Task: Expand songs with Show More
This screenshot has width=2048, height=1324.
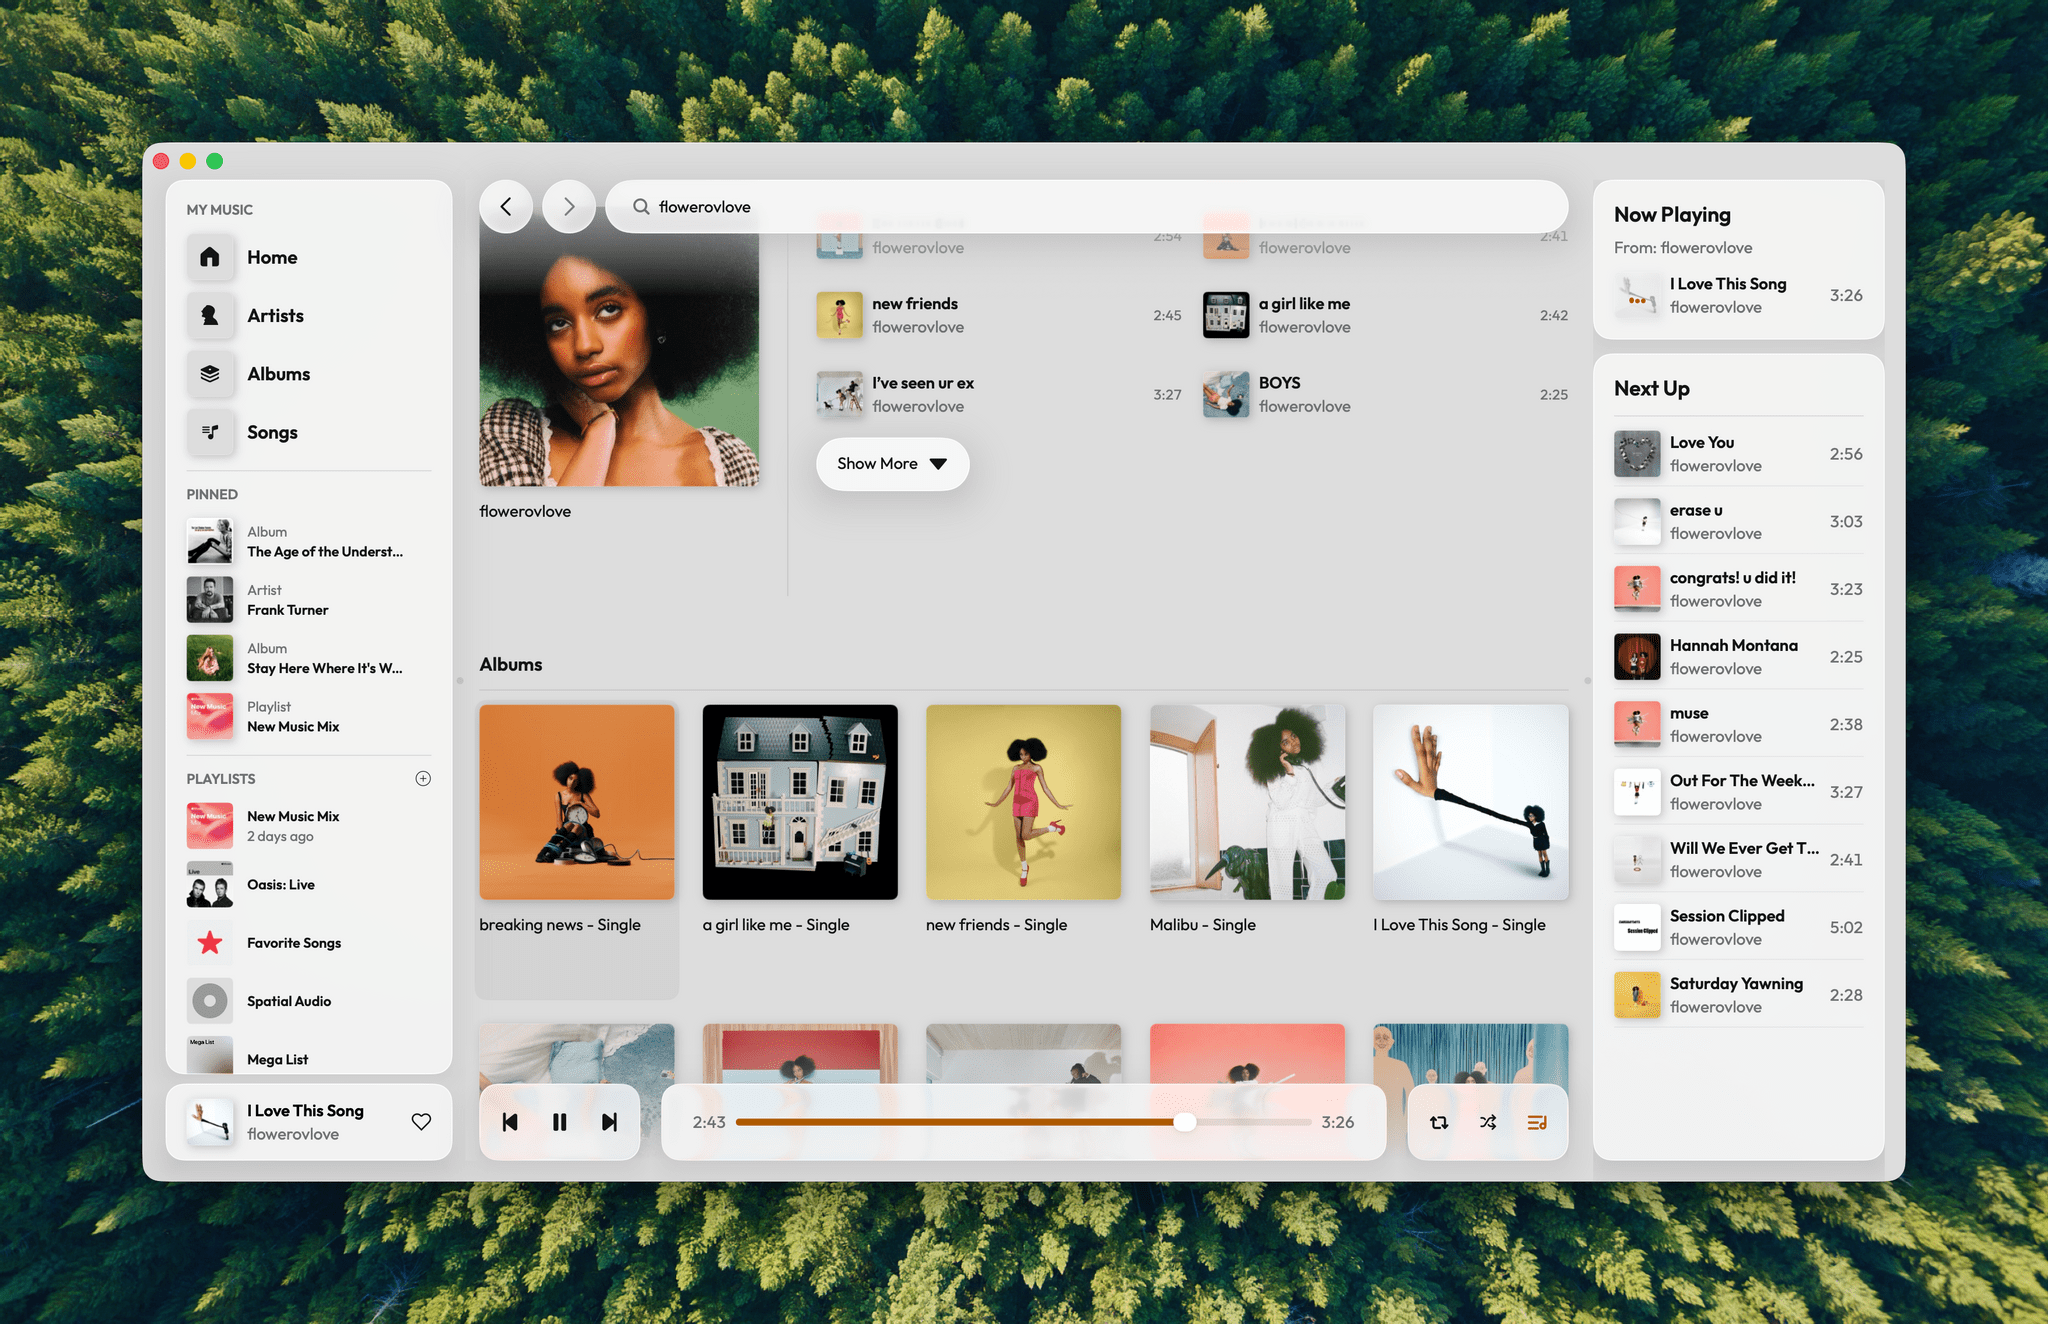Action: [x=892, y=464]
